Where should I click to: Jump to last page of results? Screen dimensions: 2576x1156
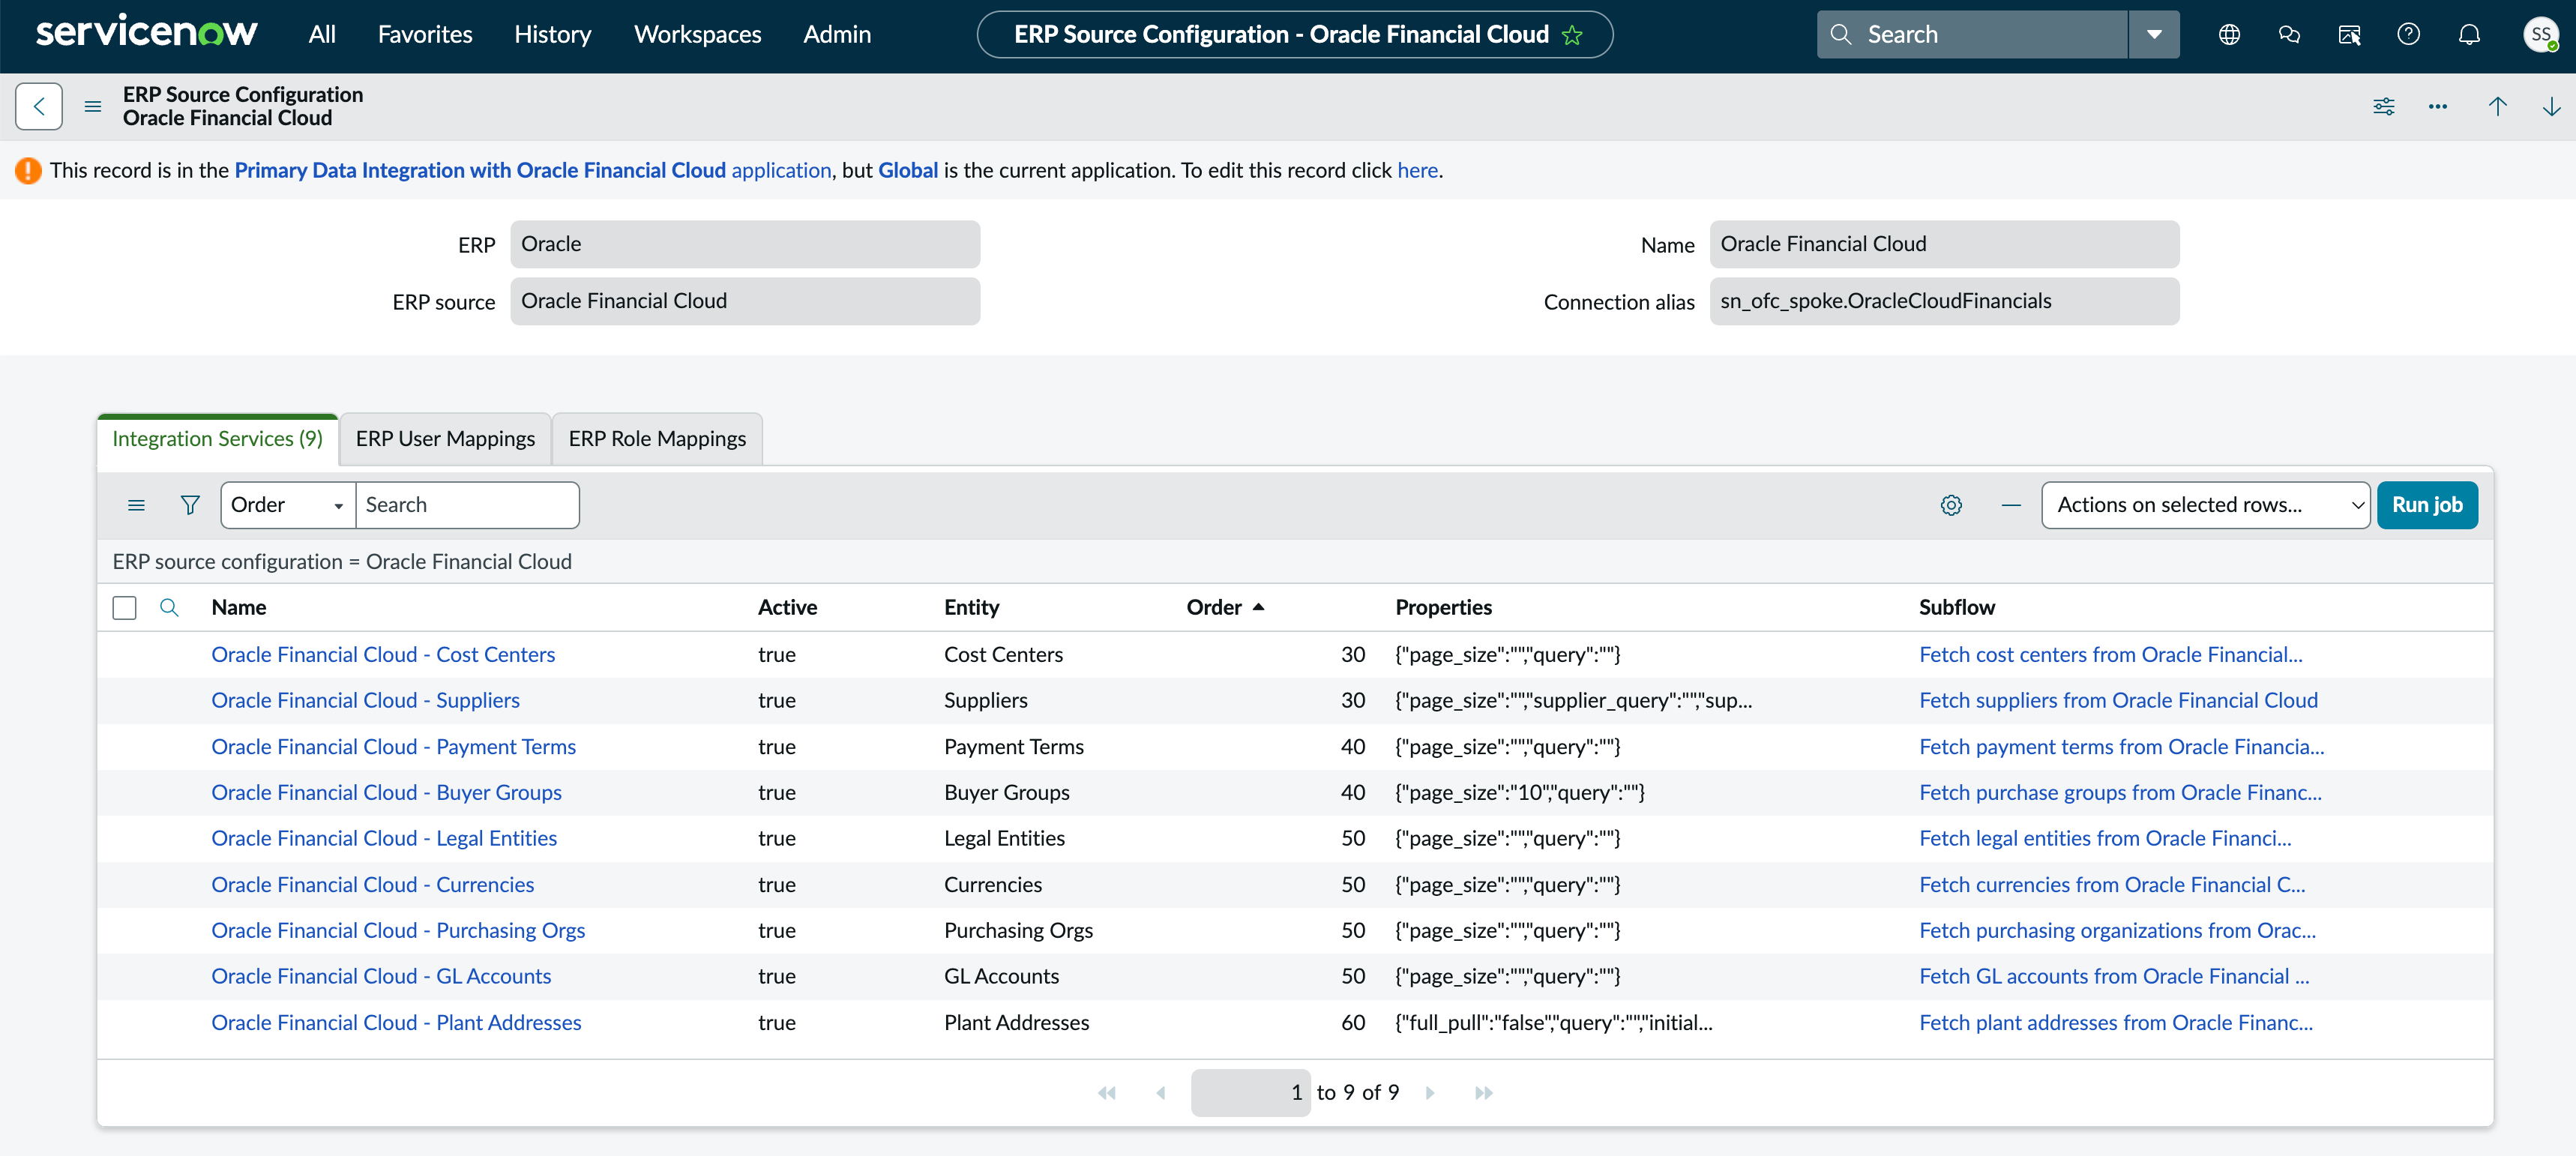click(1484, 1093)
